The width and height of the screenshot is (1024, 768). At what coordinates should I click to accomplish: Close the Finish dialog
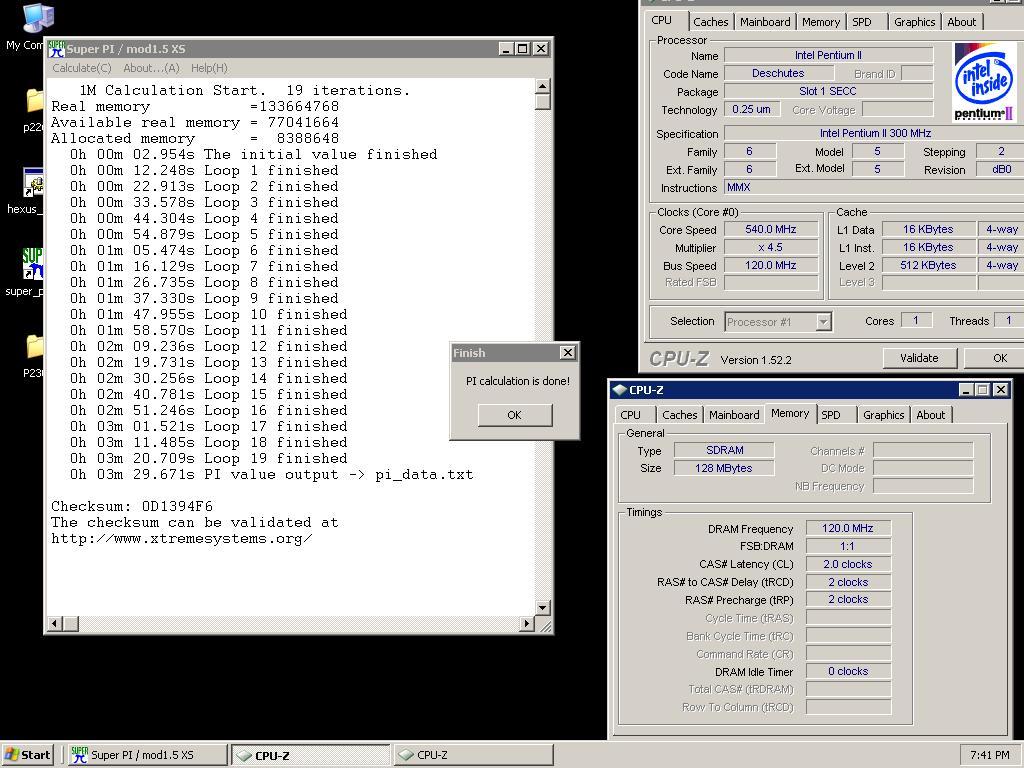tap(568, 353)
